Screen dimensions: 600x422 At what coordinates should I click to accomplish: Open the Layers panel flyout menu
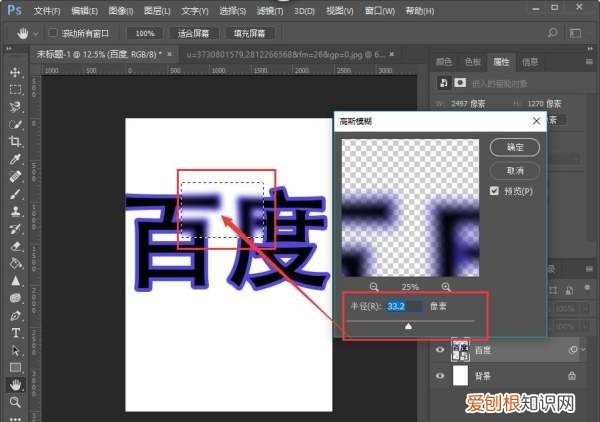(589, 269)
